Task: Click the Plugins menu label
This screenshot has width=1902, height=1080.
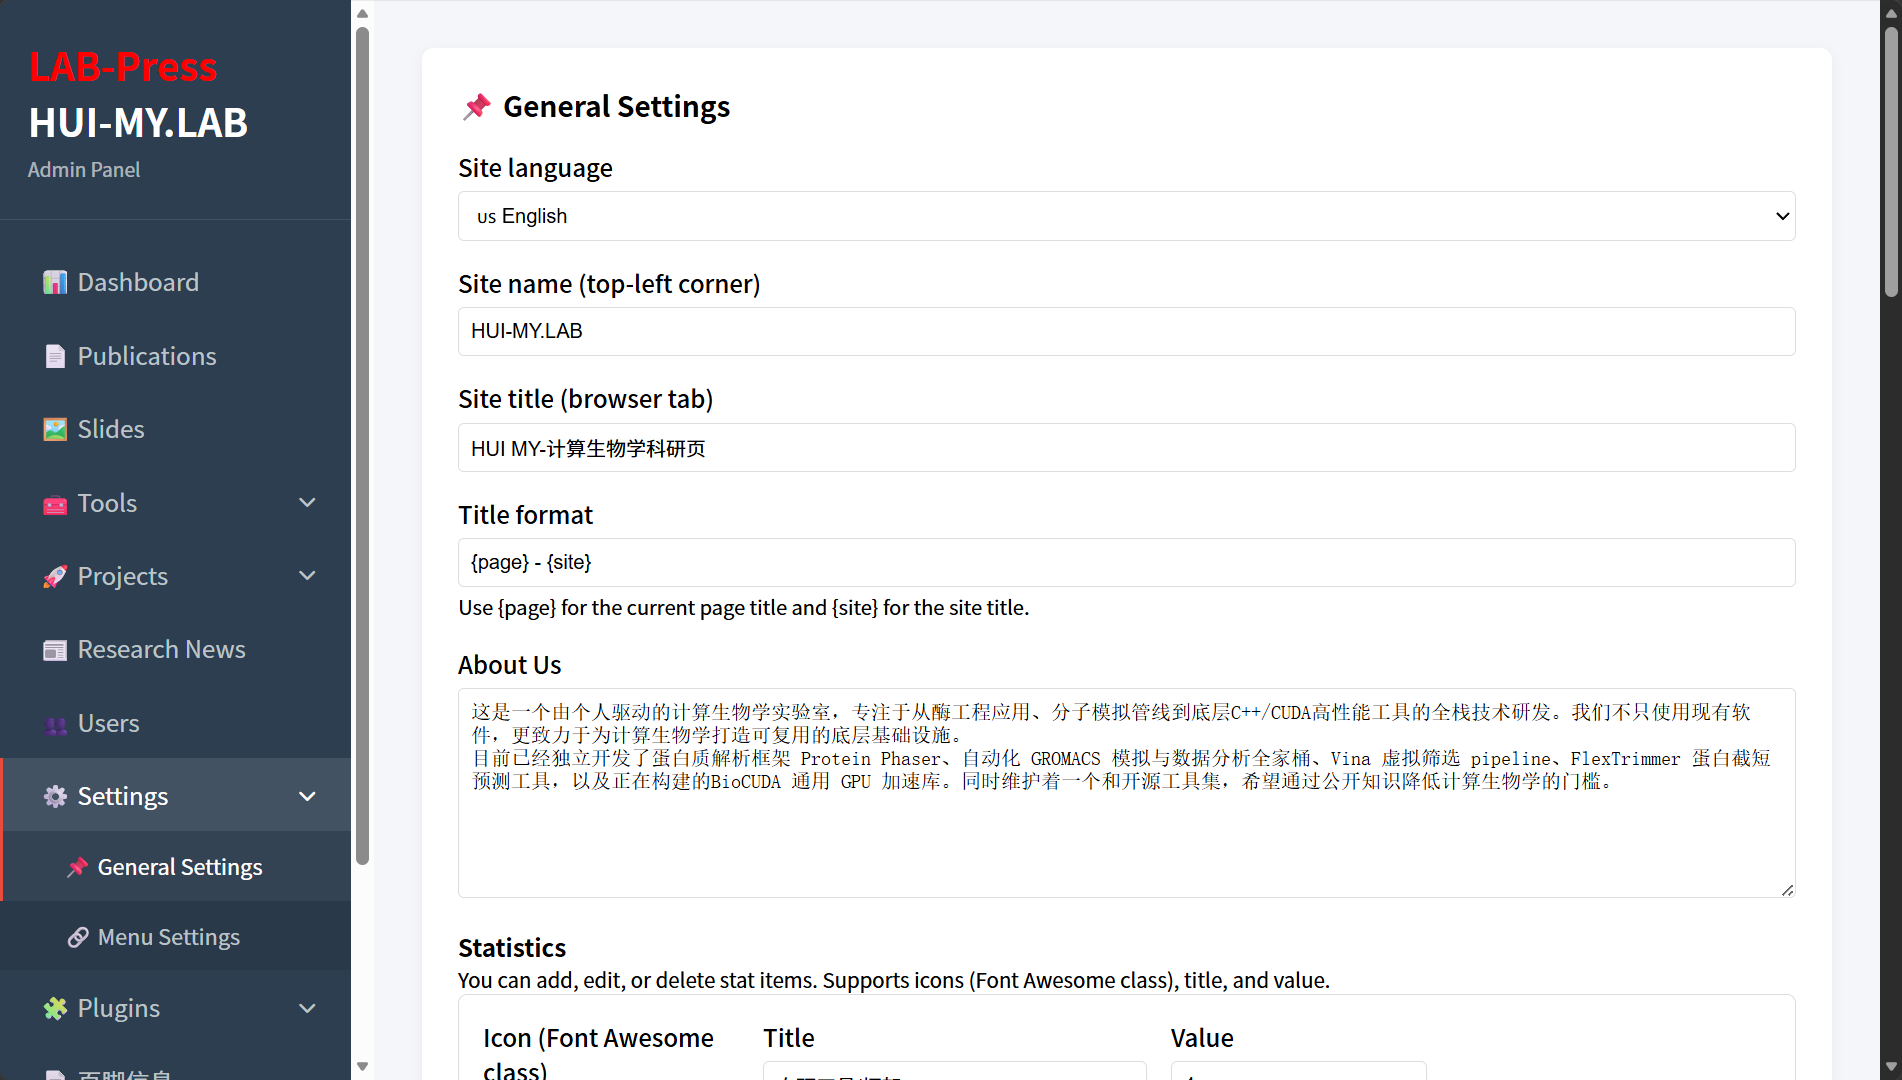Action: tap(119, 1008)
